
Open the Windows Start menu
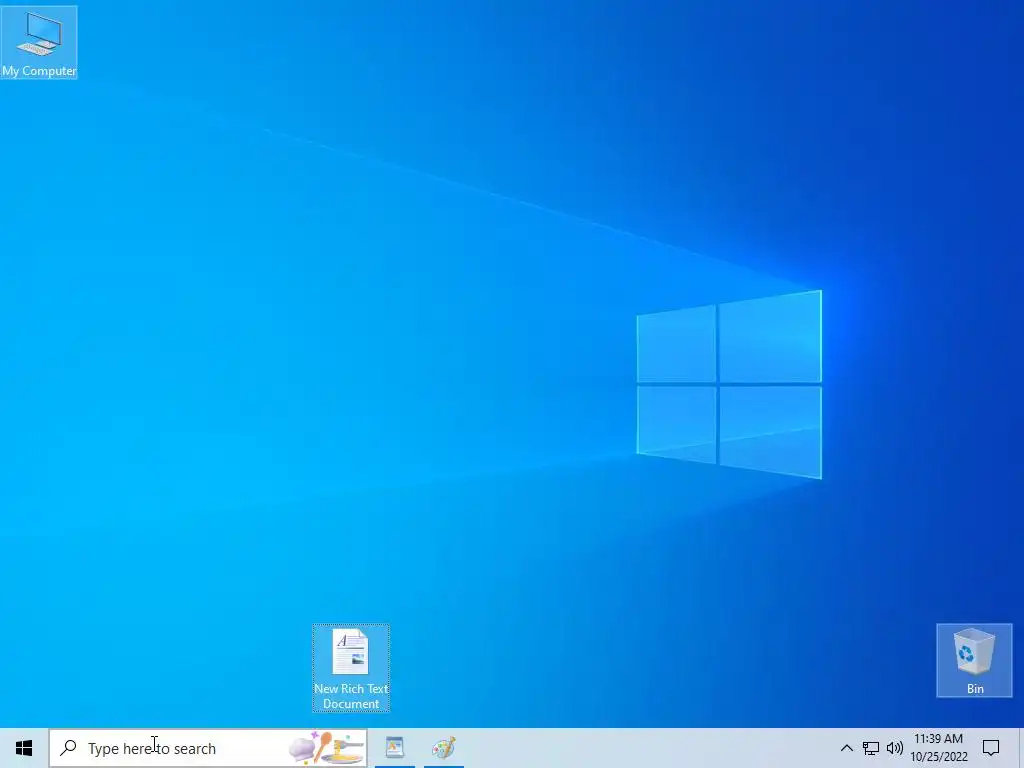(x=24, y=748)
